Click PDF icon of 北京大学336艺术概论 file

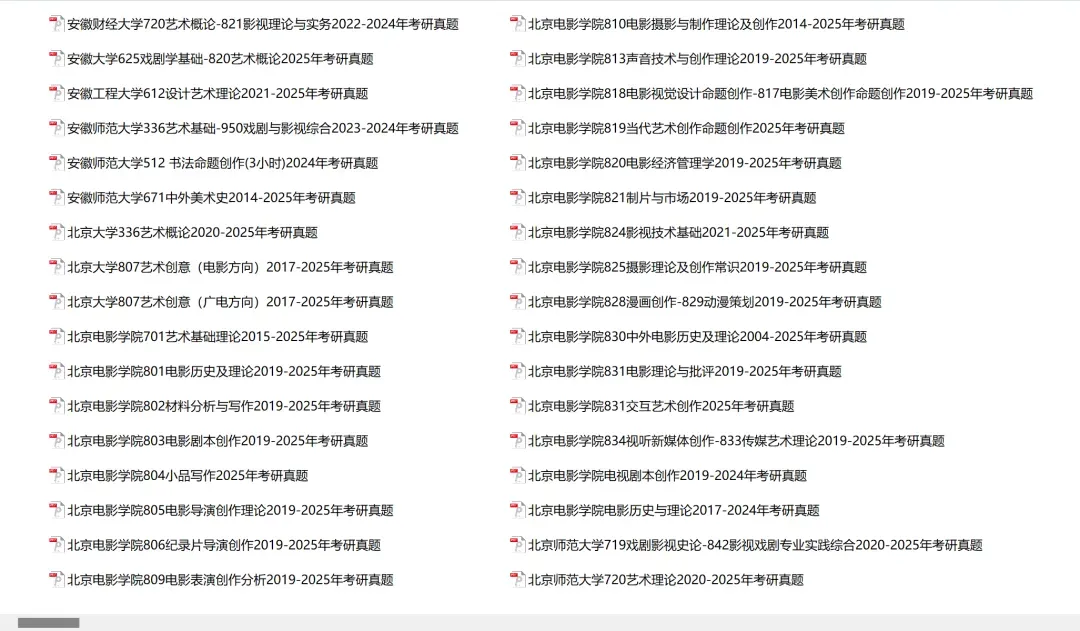(56, 232)
